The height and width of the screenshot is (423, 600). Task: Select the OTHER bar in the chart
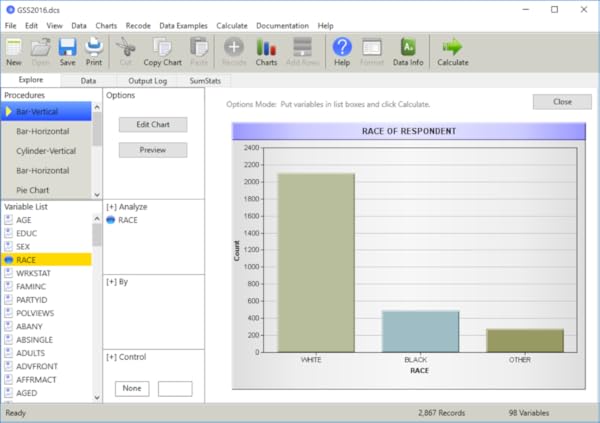tap(525, 341)
